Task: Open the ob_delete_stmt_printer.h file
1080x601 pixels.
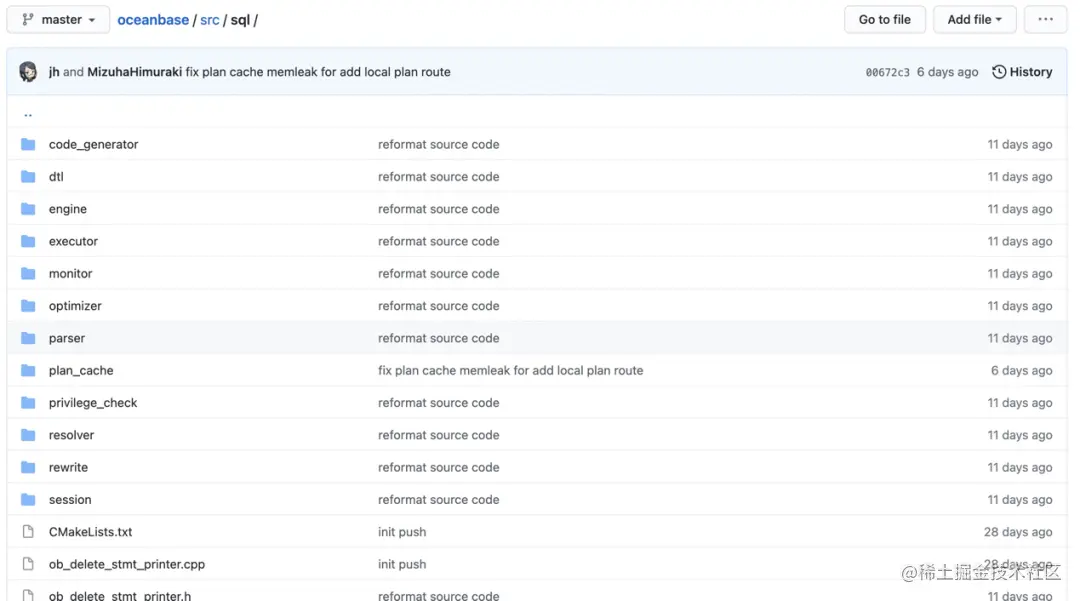Action: pos(120,595)
